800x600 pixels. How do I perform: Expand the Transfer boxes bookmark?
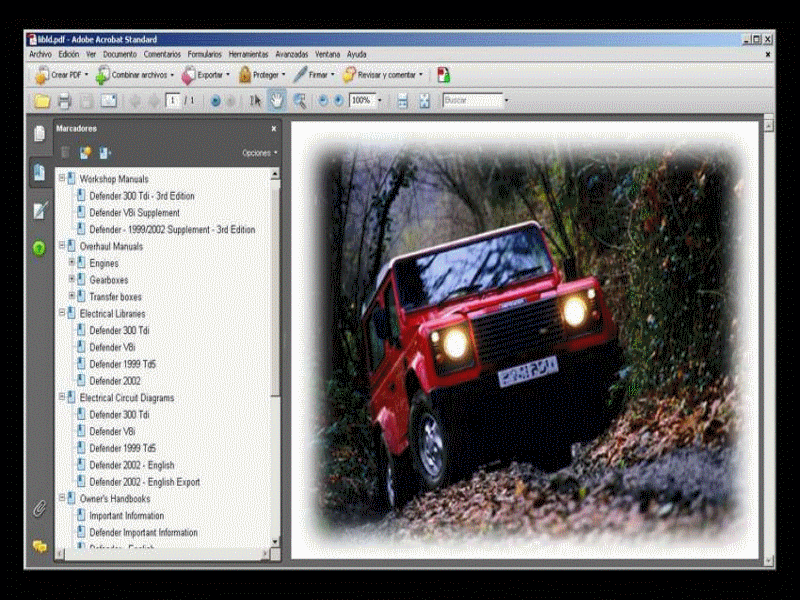(x=72, y=296)
